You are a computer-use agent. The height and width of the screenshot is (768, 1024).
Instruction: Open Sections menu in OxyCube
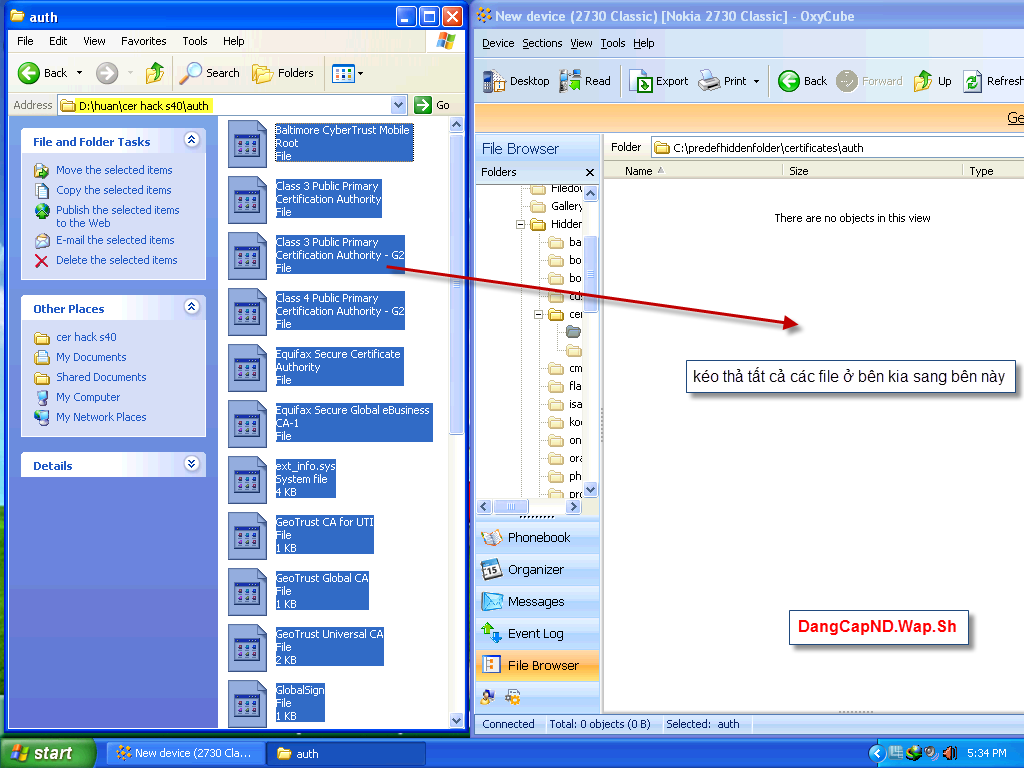point(542,43)
